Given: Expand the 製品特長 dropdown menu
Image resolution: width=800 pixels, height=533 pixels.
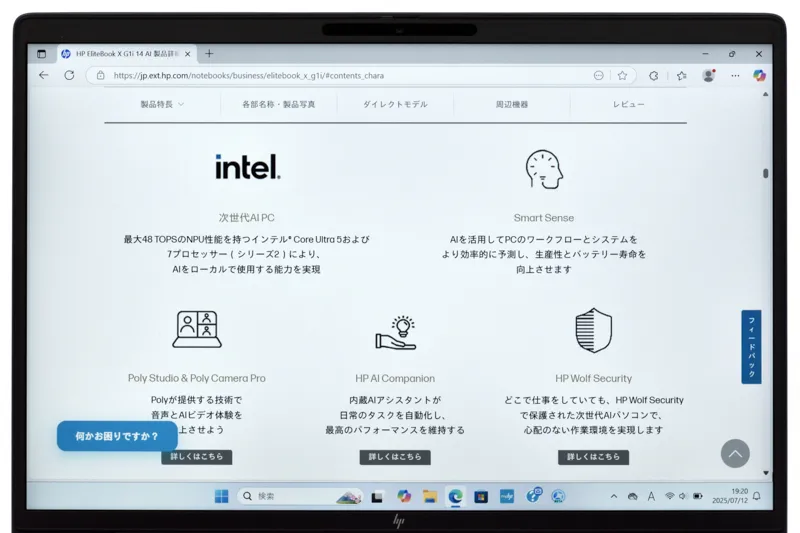Looking at the screenshot, I should click(x=162, y=104).
